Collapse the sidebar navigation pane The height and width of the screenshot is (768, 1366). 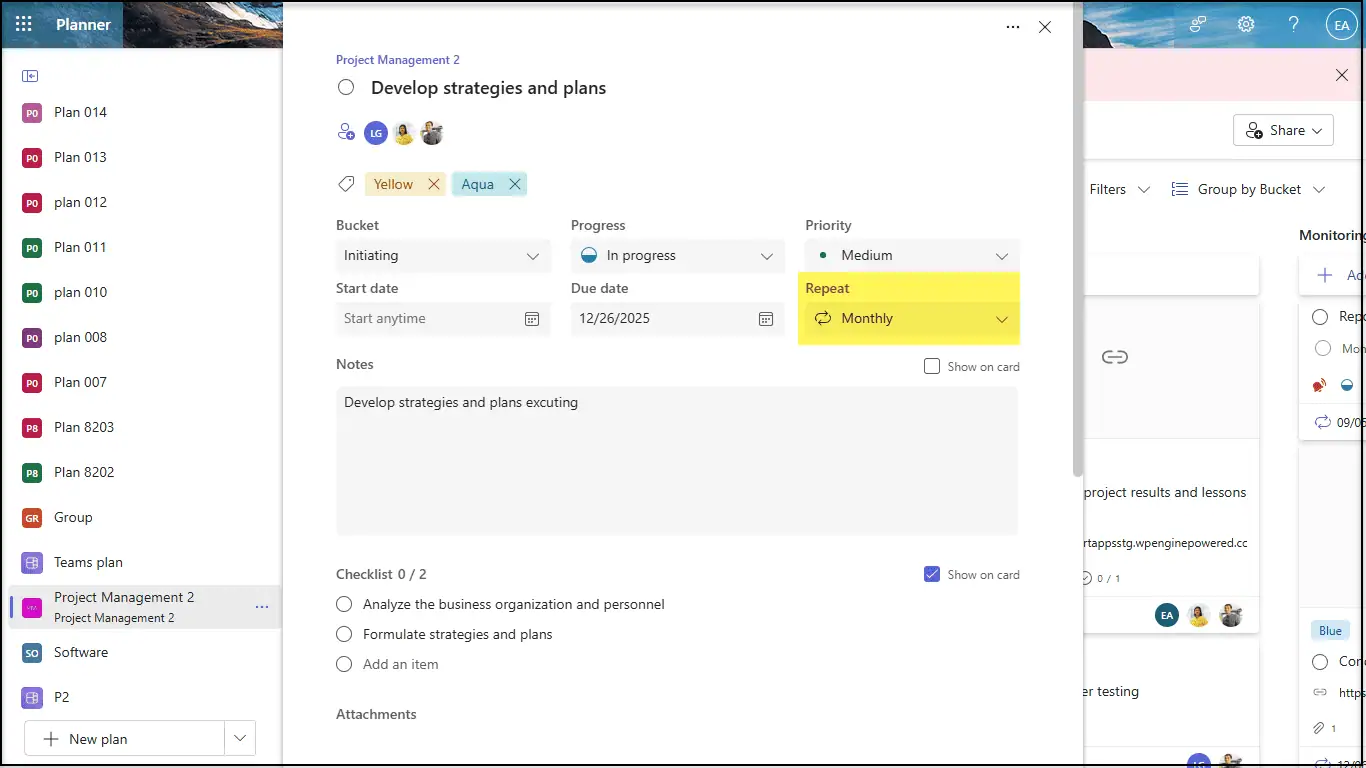click(x=30, y=76)
